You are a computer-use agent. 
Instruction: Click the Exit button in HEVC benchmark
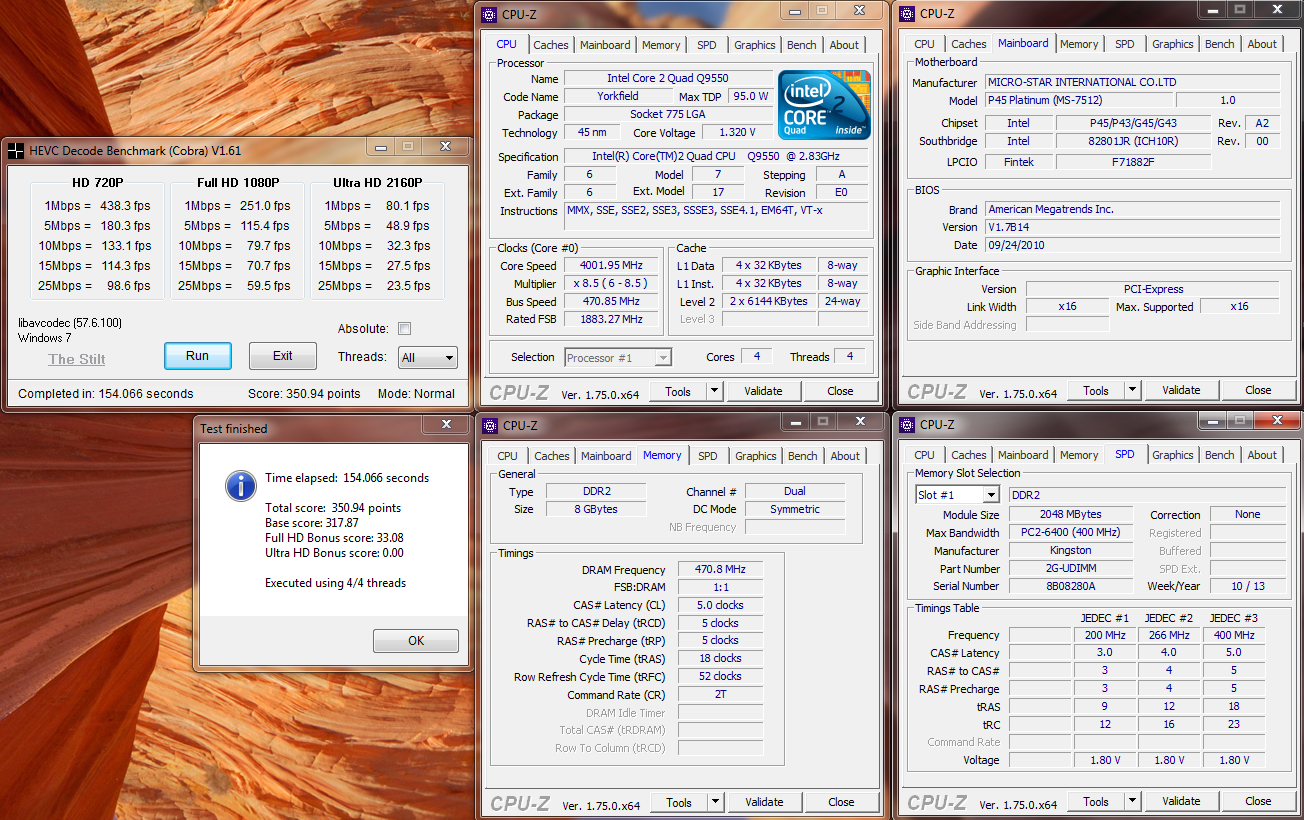[283, 356]
